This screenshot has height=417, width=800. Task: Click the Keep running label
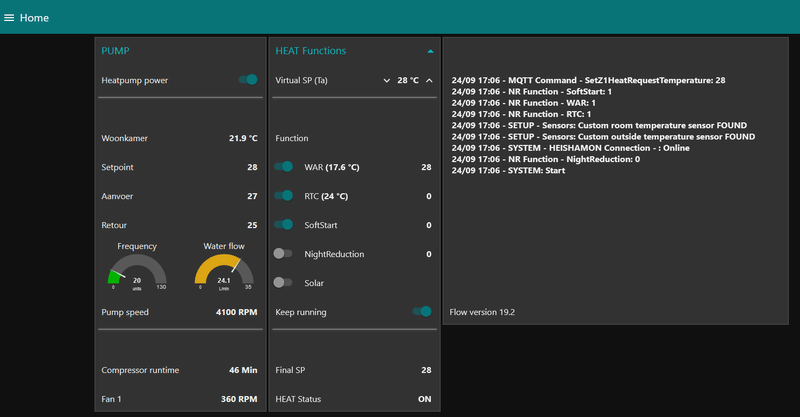301,312
